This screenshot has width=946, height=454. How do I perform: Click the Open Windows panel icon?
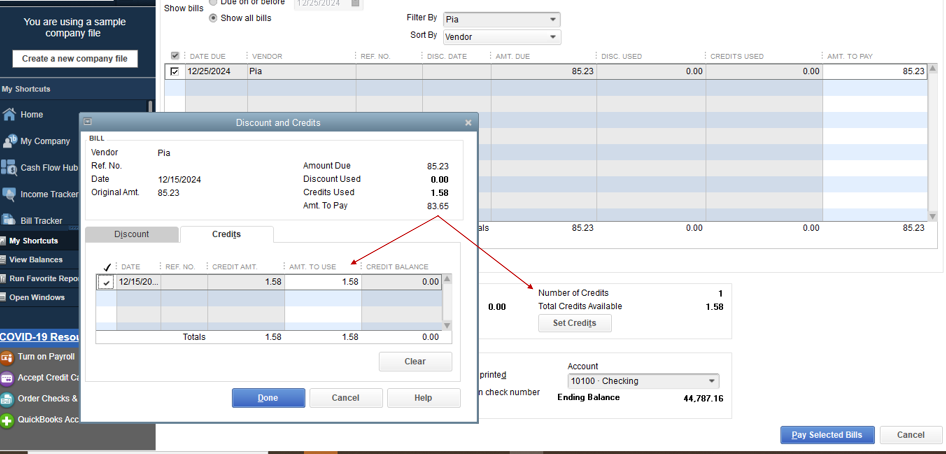point(3,297)
